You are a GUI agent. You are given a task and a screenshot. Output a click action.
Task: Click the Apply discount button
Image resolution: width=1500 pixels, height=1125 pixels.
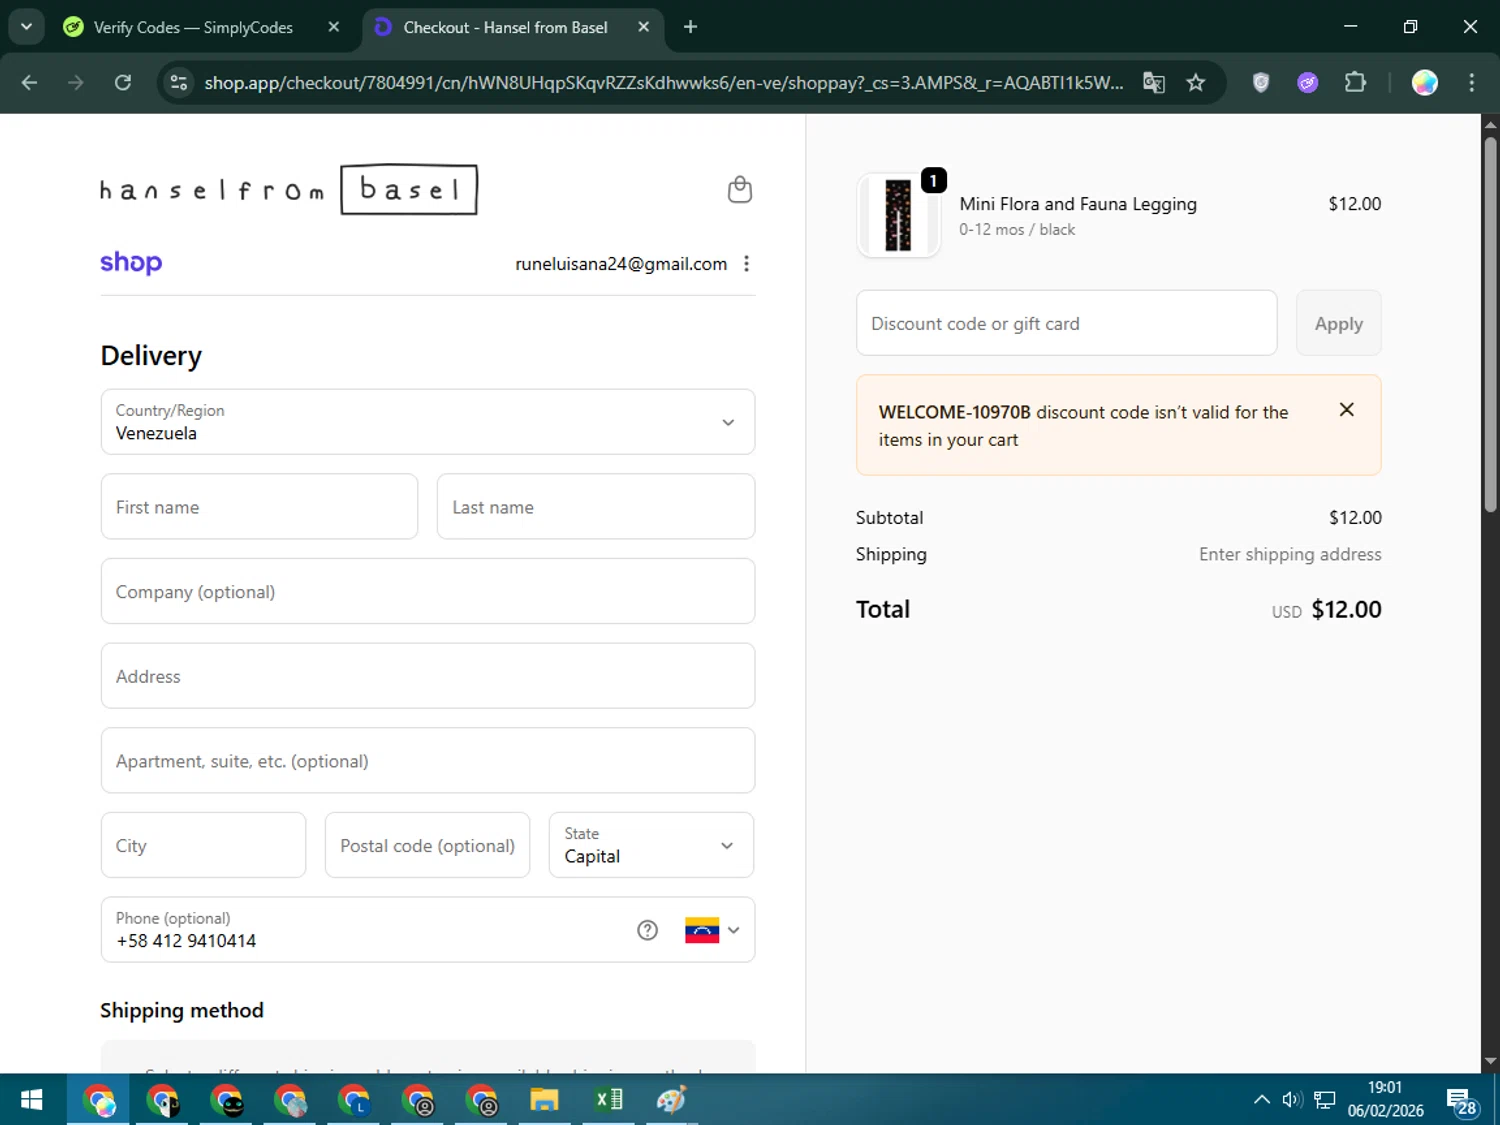pos(1338,323)
